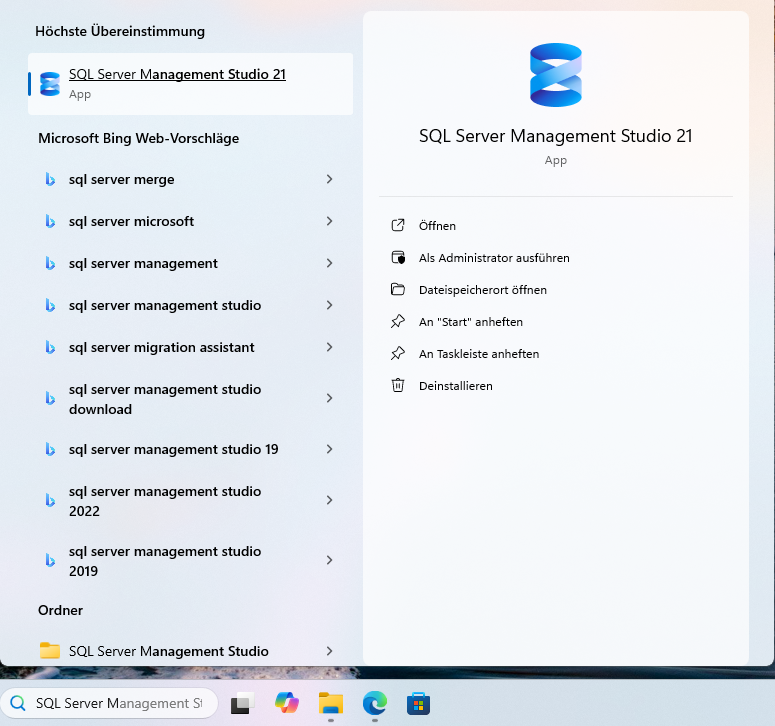Open Microsoft Edge from the taskbar
The width and height of the screenshot is (775, 726).
375,703
